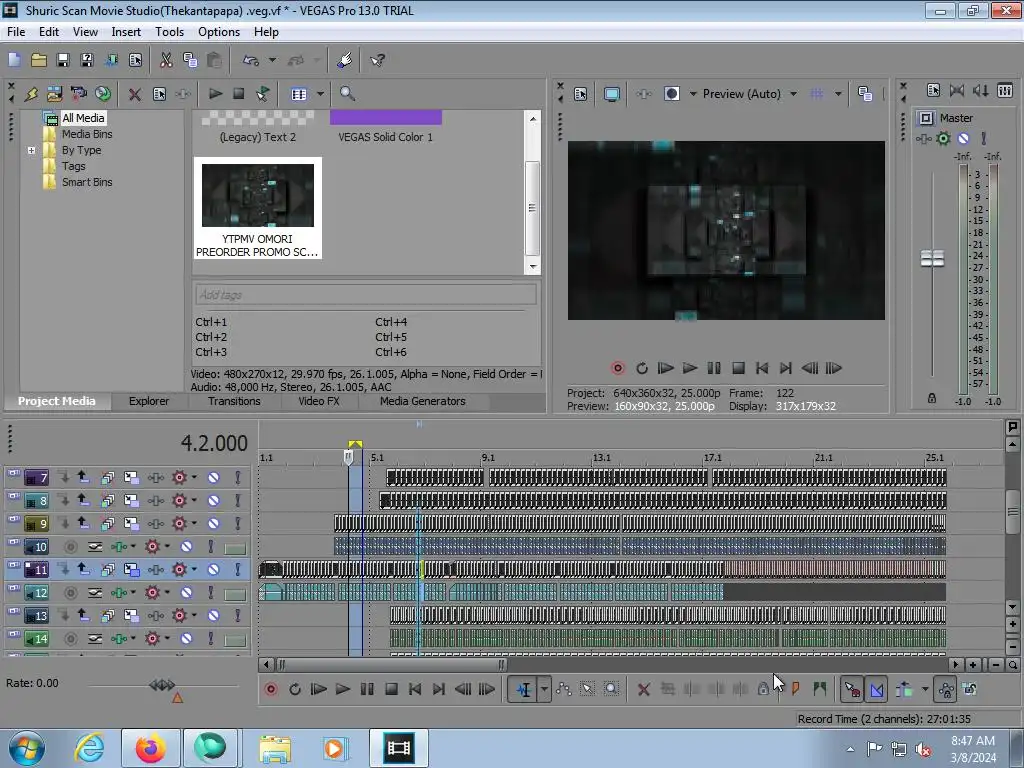The image size is (1024, 768).
Task: Open the Options menu
Action: click(219, 31)
